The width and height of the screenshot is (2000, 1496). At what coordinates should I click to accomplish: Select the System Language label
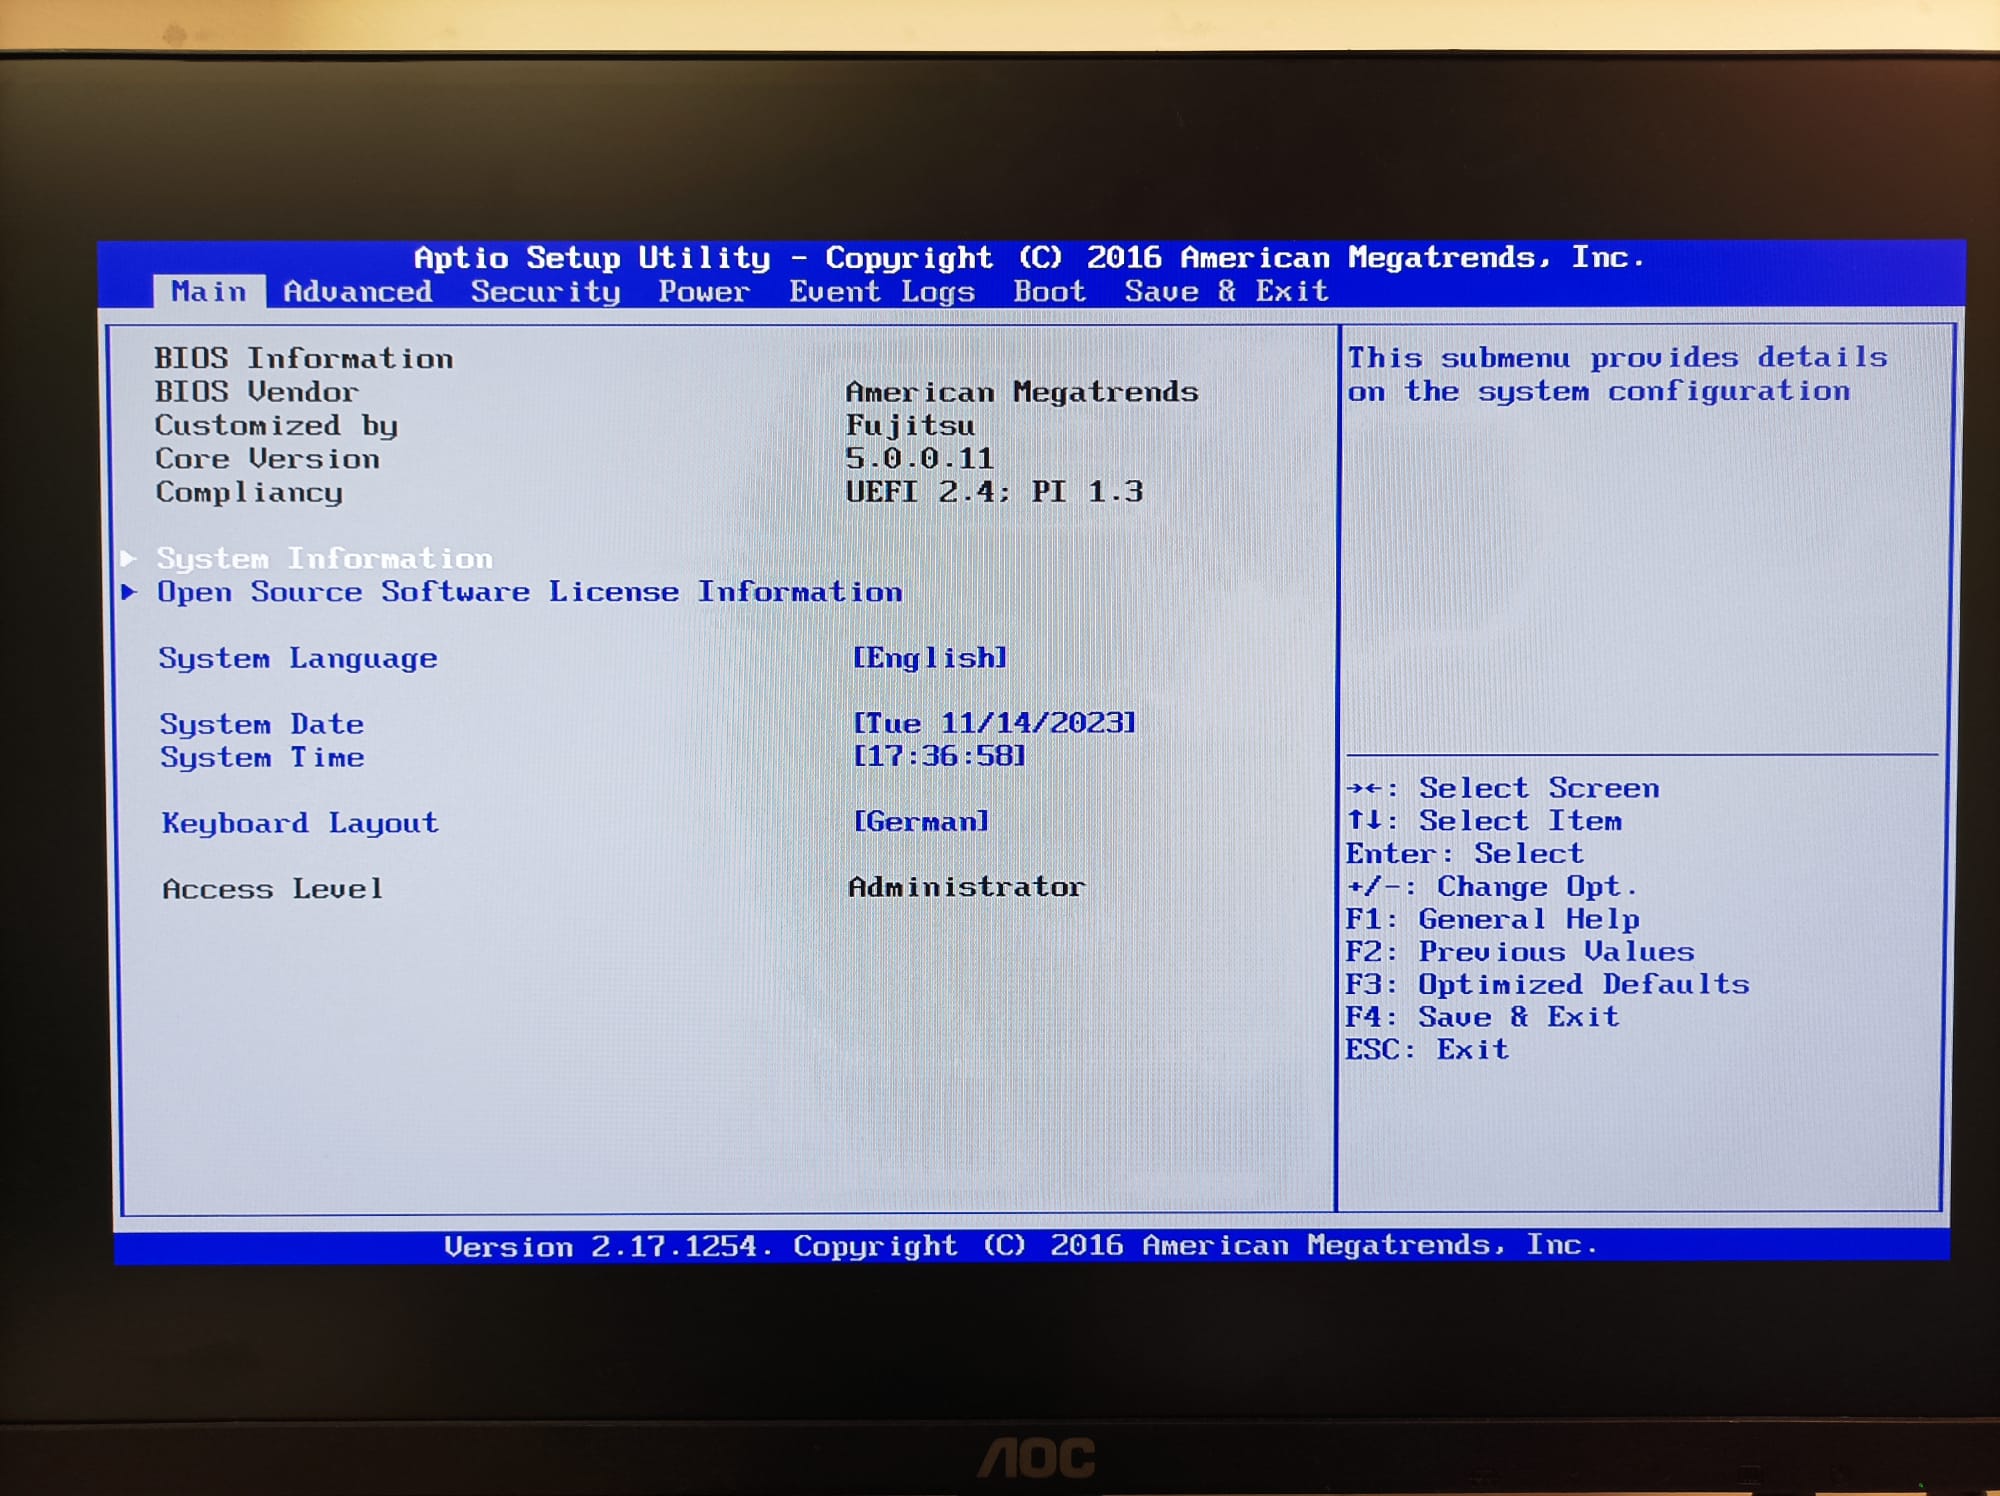click(x=298, y=658)
